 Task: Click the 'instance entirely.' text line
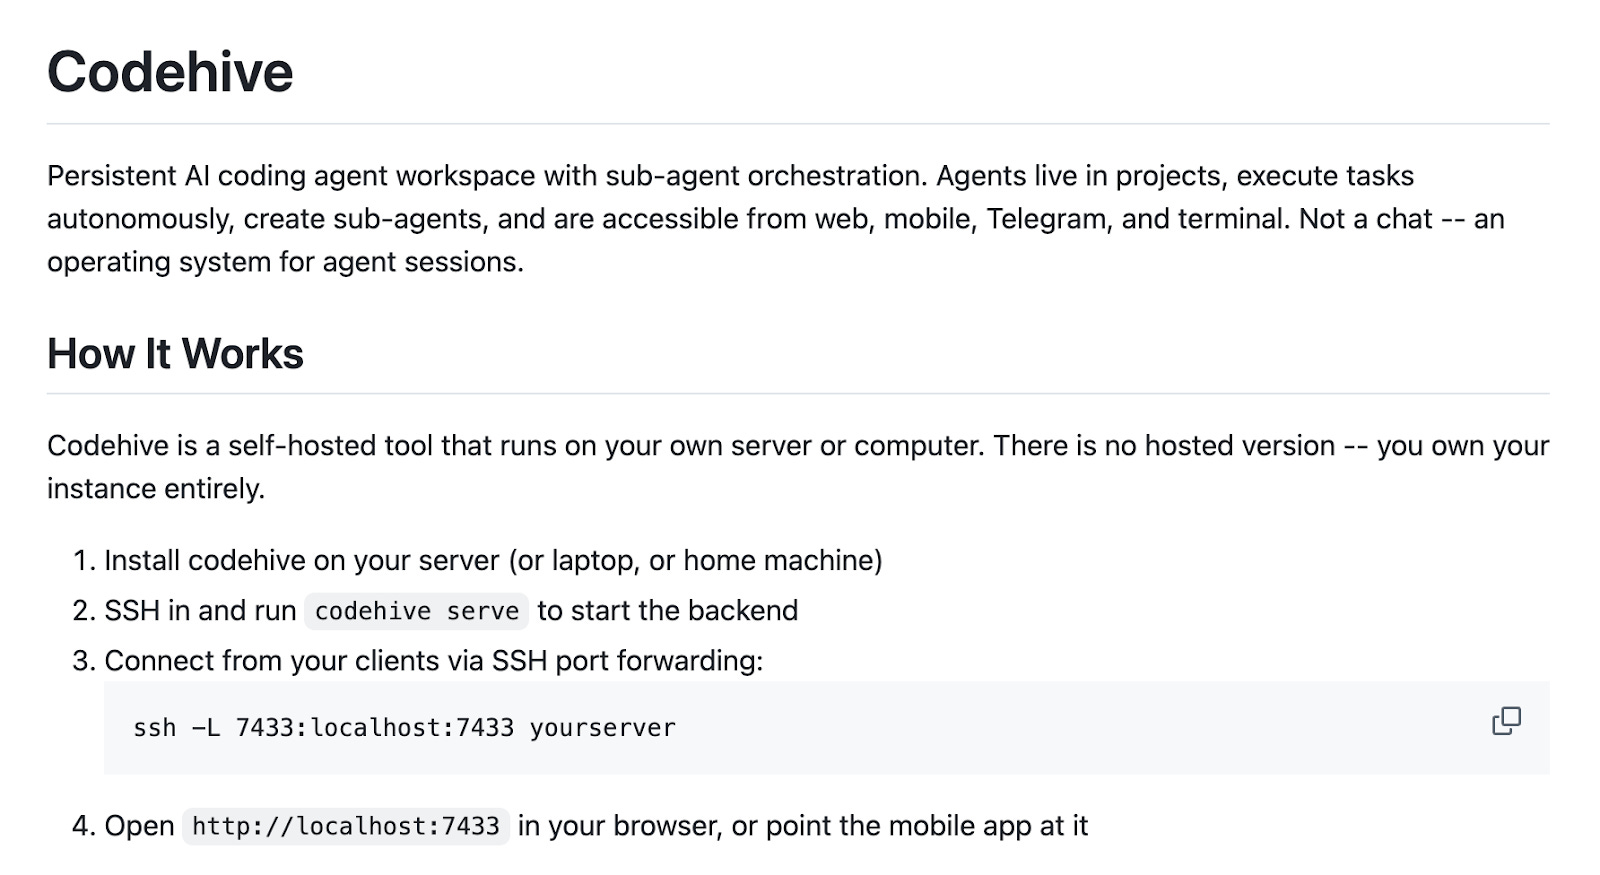[x=156, y=489]
